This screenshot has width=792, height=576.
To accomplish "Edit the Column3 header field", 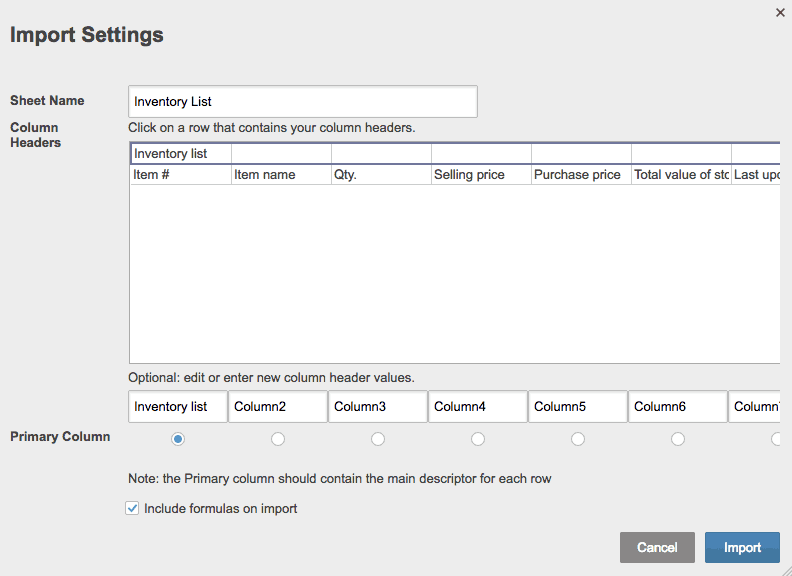I will point(378,407).
